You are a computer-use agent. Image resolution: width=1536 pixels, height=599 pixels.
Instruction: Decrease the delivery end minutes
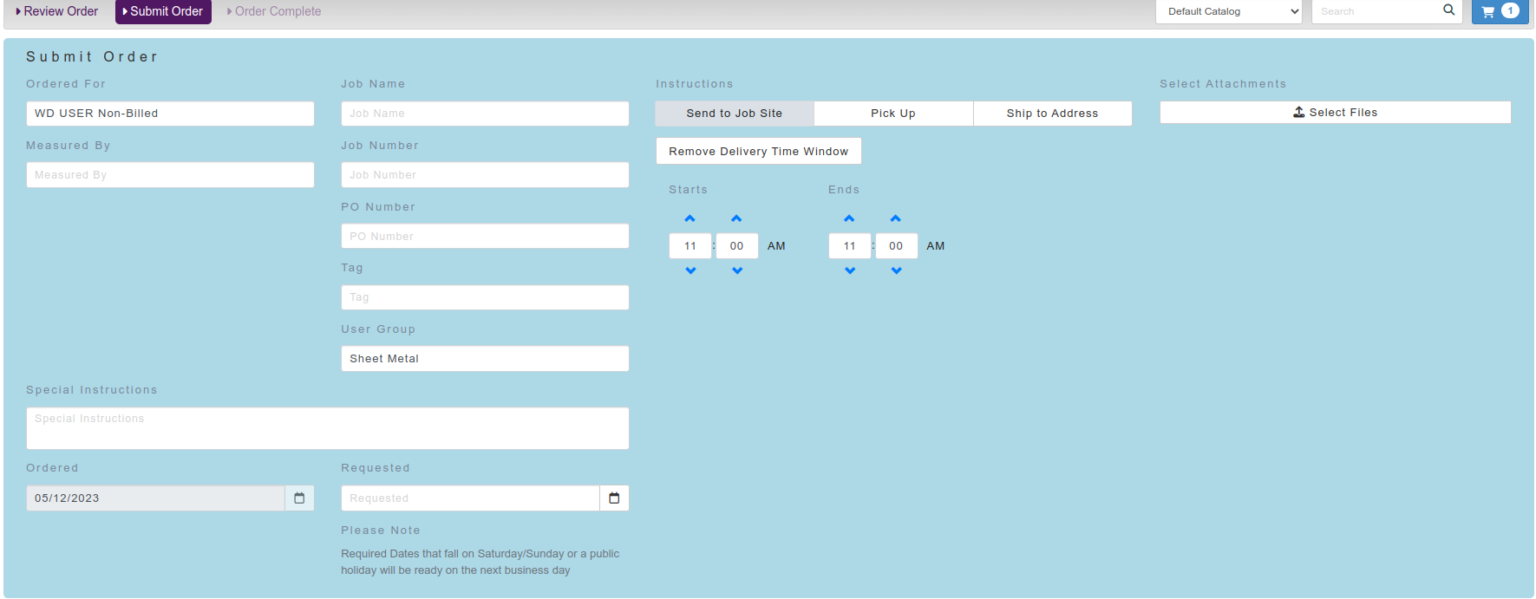896,270
